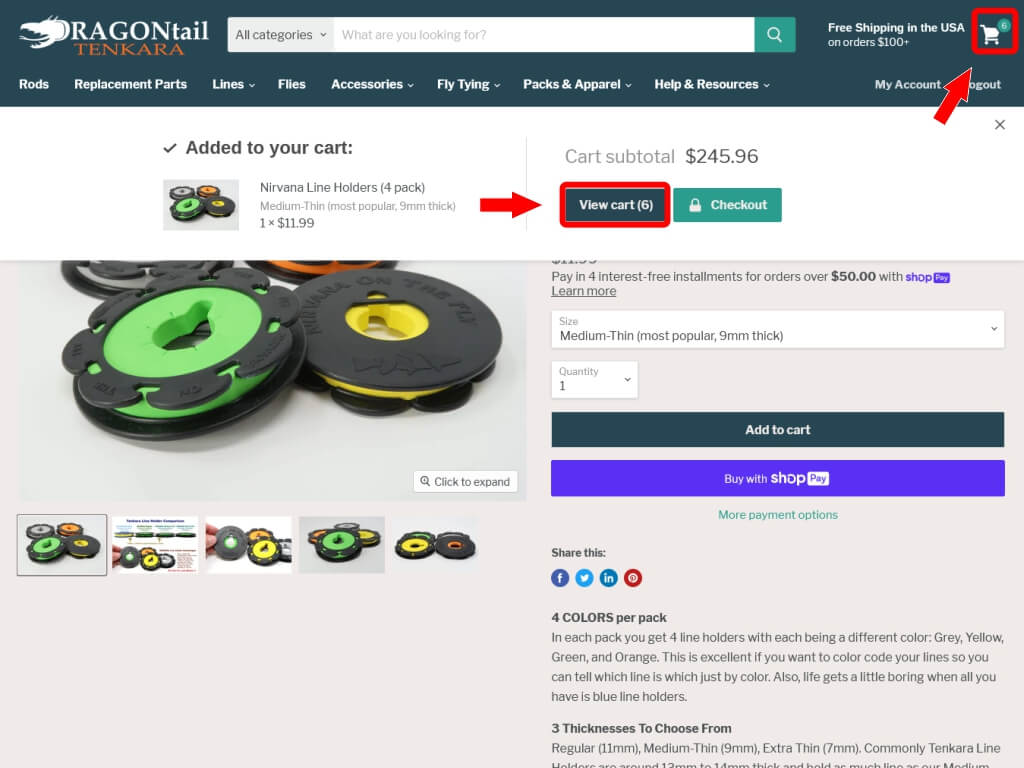
Task: Expand the Size selector
Action: coord(777,329)
